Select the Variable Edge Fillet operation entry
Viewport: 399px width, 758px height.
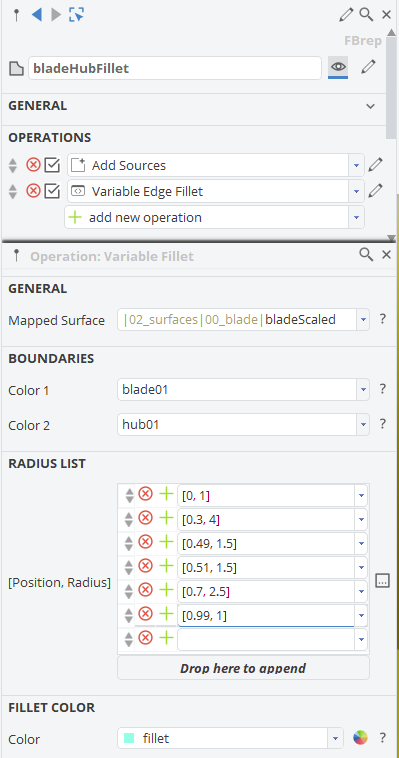coord(208,191)
